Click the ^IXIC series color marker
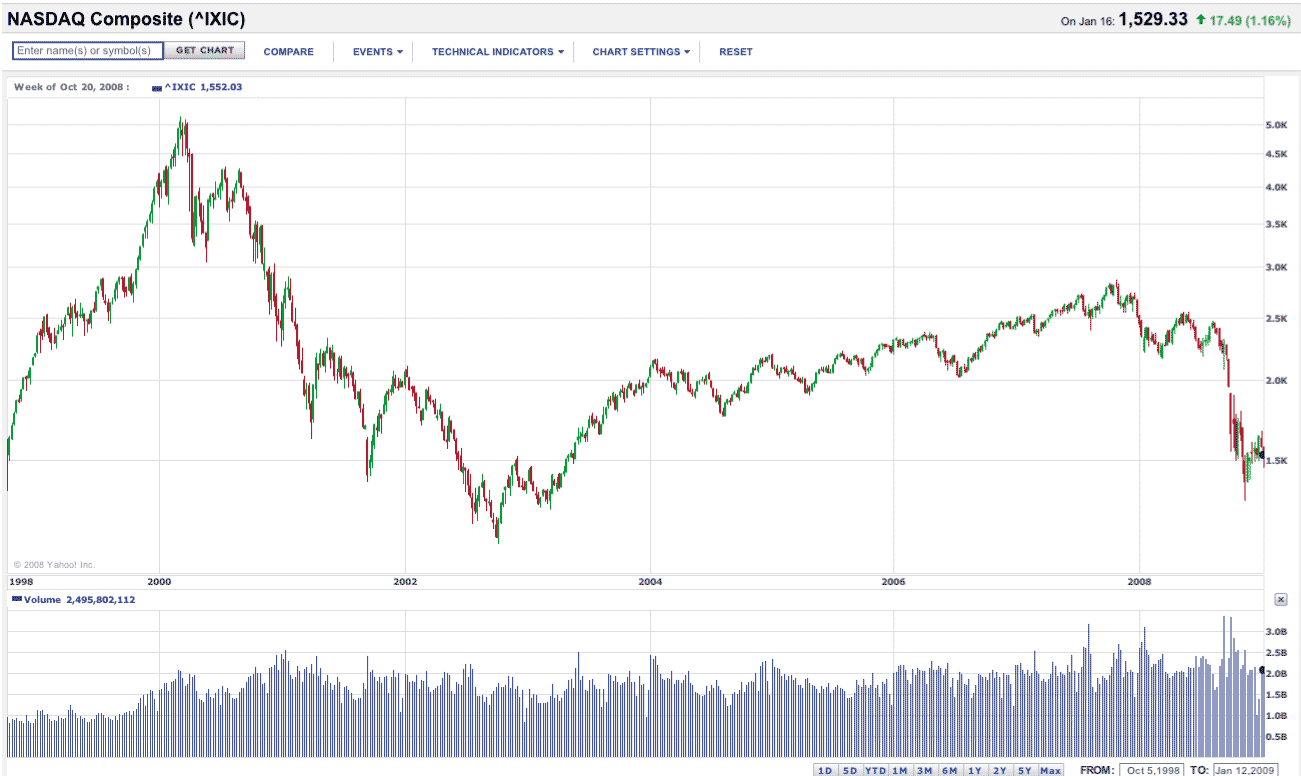Image resolution: width=1301 pixels, height=776 pixels. tap(157, 88)
